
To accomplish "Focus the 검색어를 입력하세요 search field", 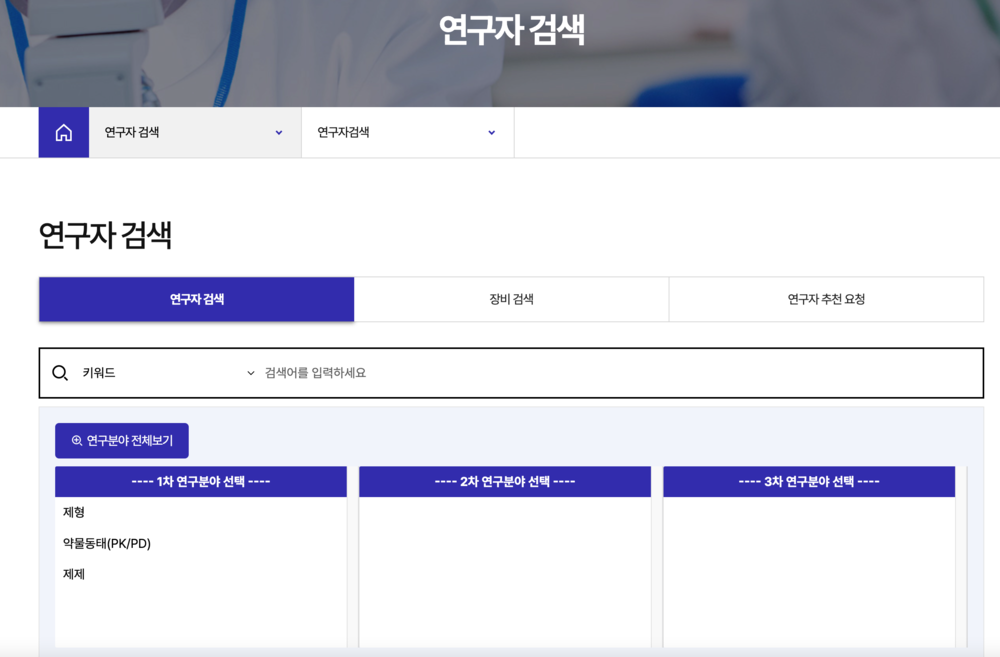I will click(x=615, y=373).
